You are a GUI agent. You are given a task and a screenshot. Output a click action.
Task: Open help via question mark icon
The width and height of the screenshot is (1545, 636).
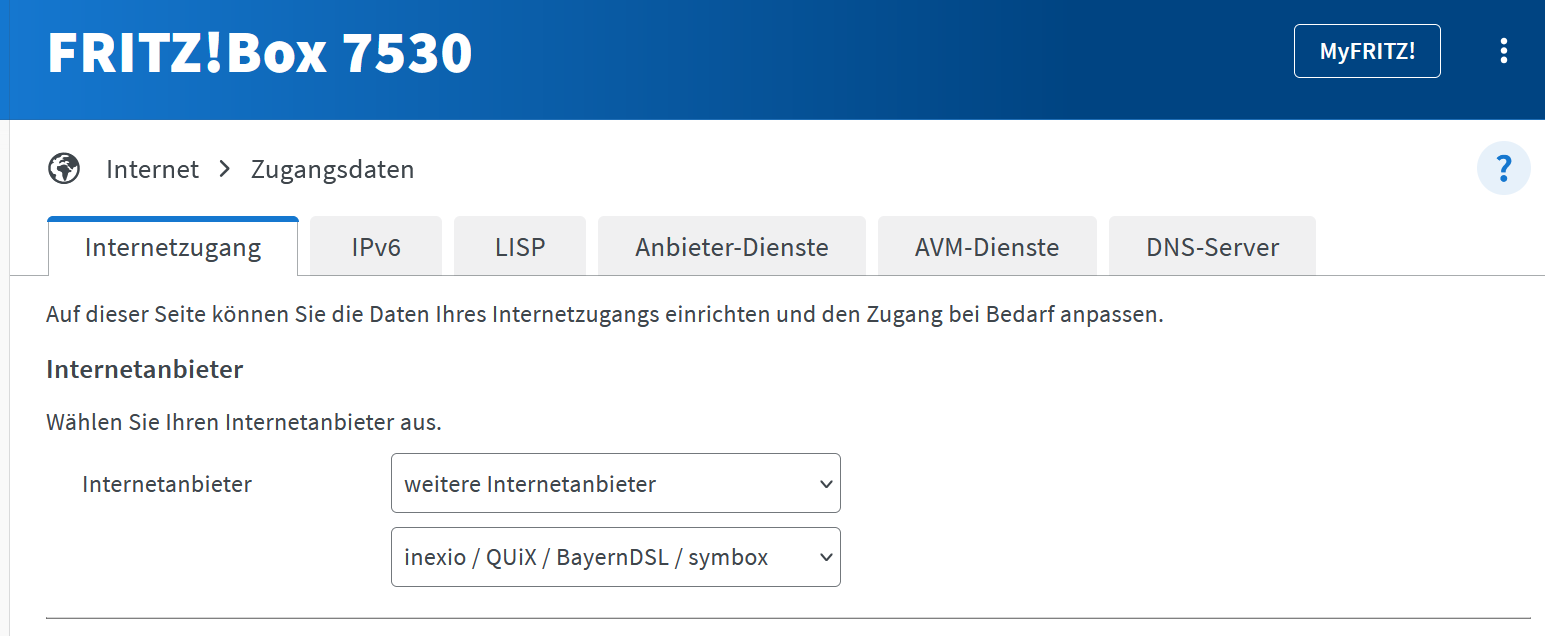(1503, 168)
